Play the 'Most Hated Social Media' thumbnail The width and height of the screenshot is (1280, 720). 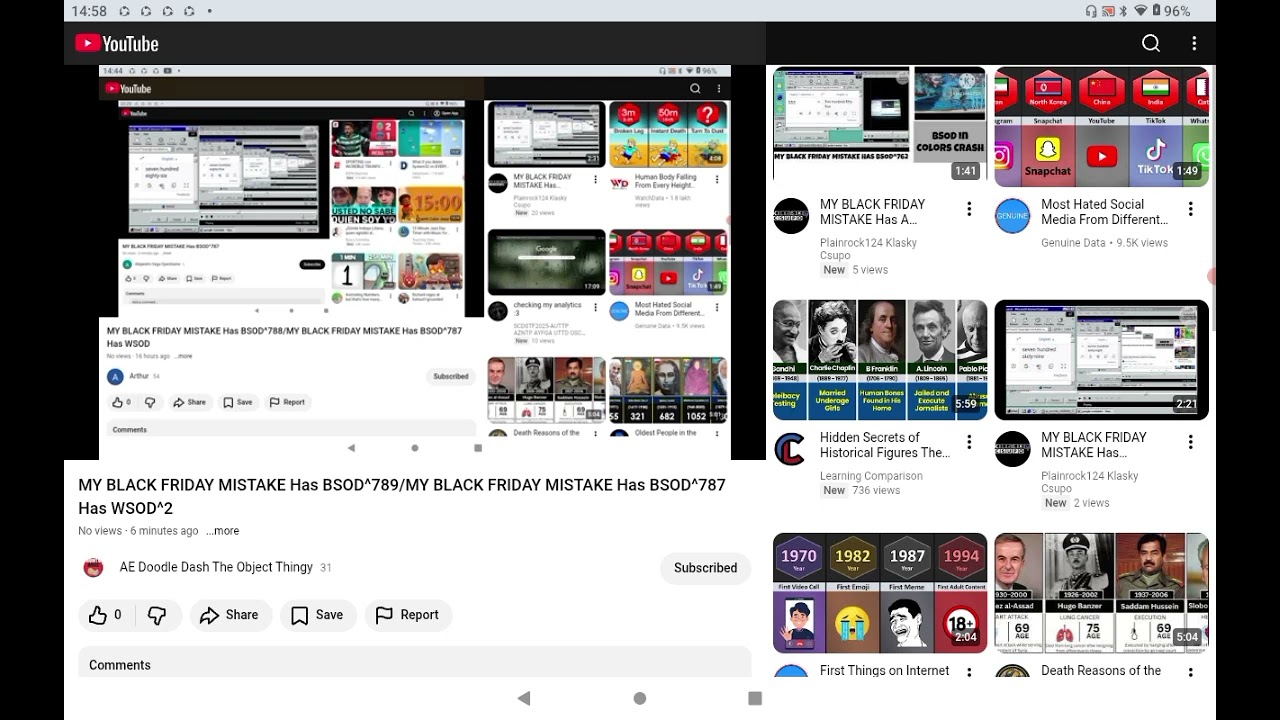click(x=1101, y=126)
